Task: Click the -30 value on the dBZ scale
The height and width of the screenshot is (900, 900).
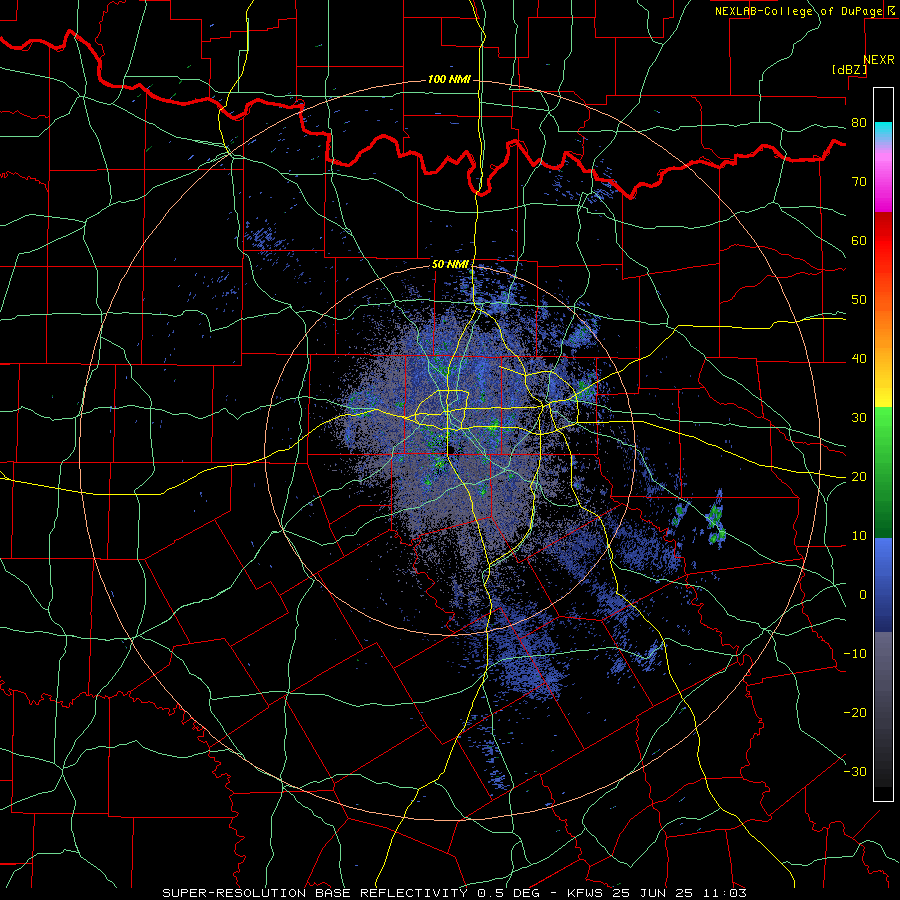Action: pyautogui.click(x=855, y=772)
